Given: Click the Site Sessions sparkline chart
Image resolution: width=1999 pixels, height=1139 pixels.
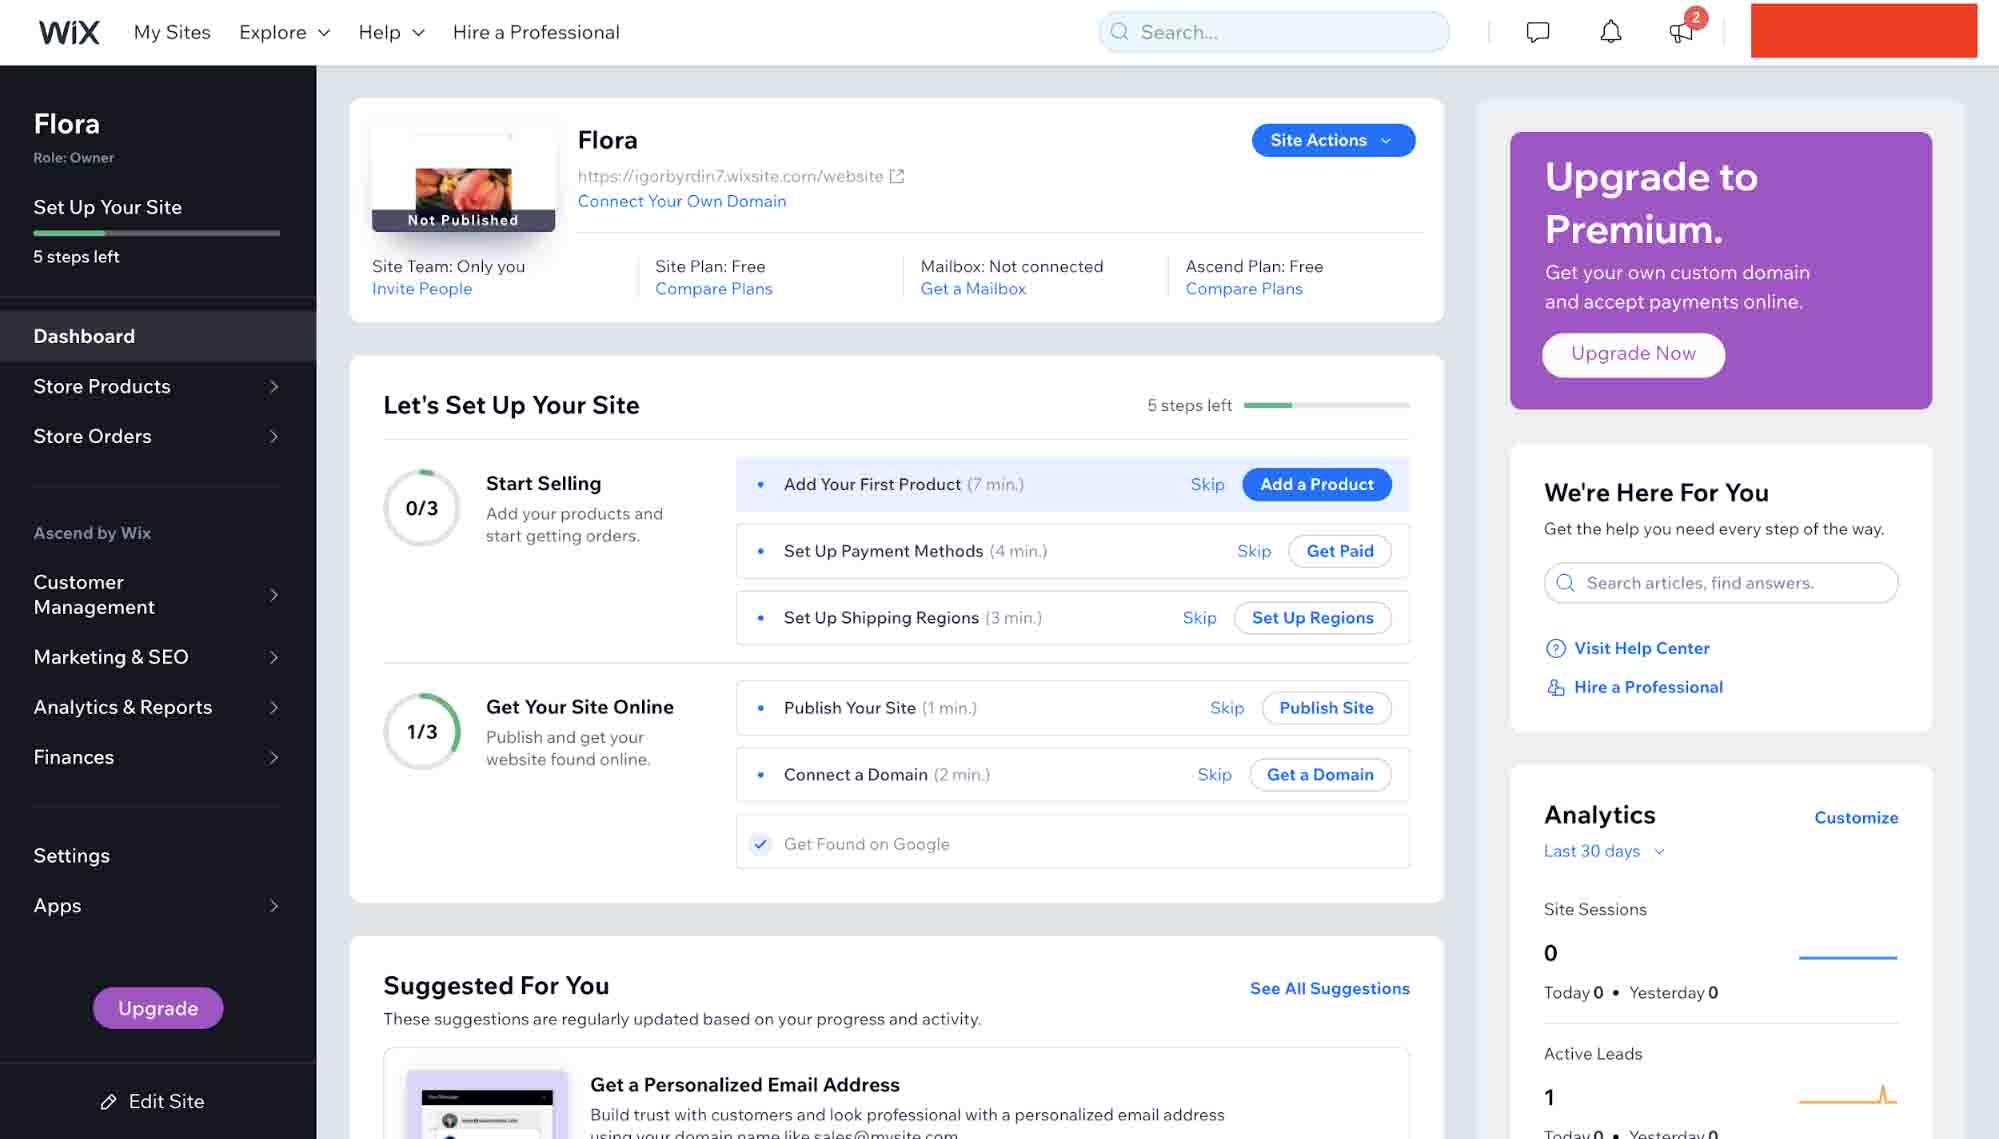Looking at the screenshot, I should (x=1847, y=957).
